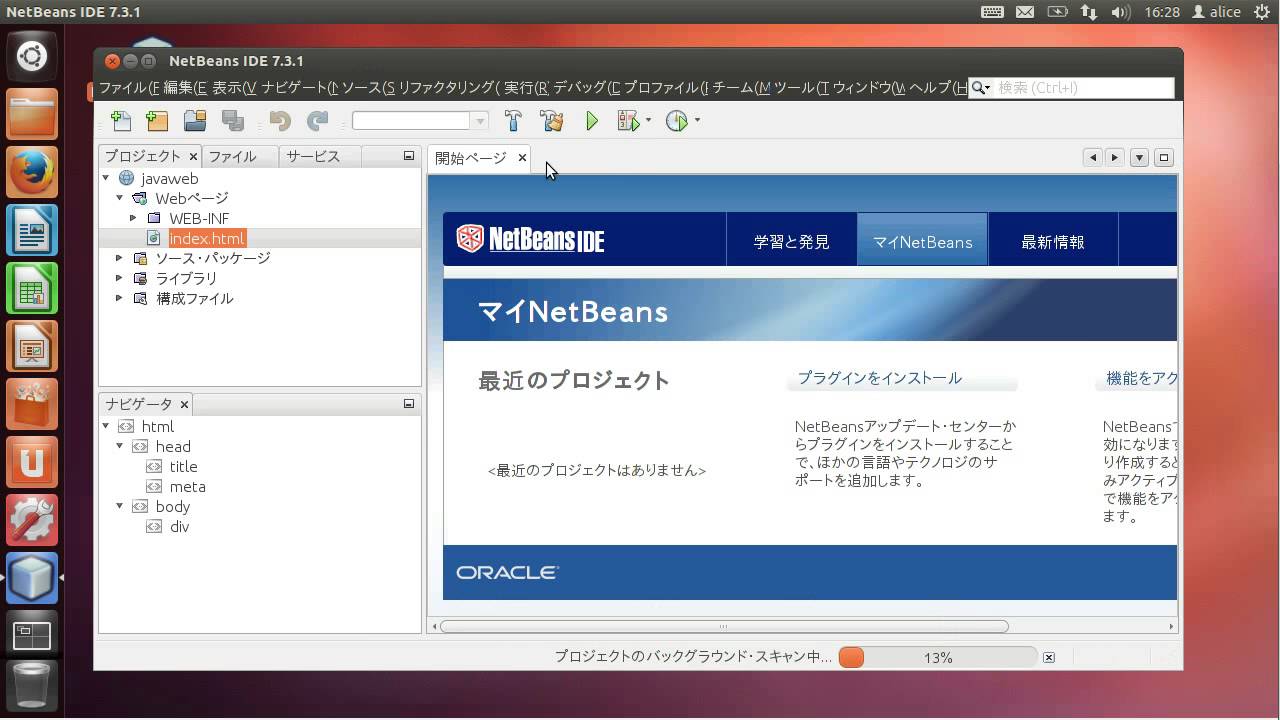The width and height of the screenshot is (1280, 720).
Task: Open Ubuntu Software Center from launcher
Action: (x=32, y=405)
